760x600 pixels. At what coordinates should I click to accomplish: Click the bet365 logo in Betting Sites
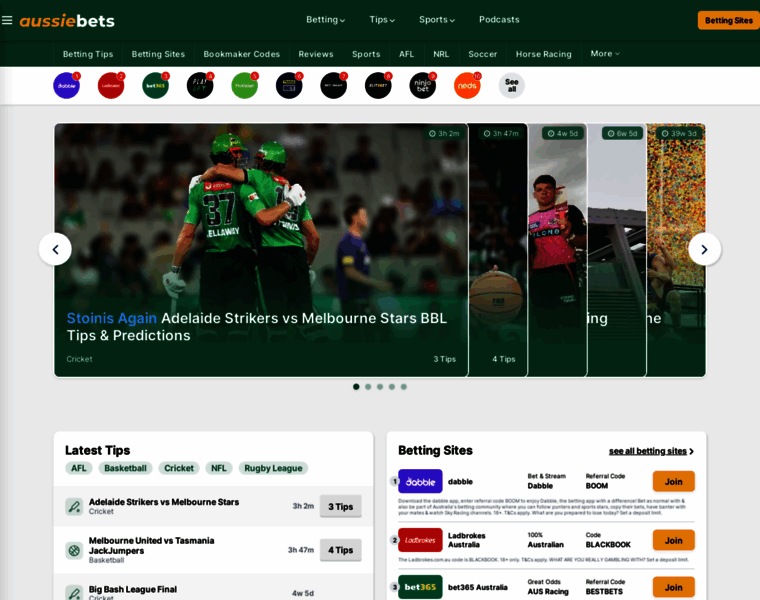click(420, 587)
